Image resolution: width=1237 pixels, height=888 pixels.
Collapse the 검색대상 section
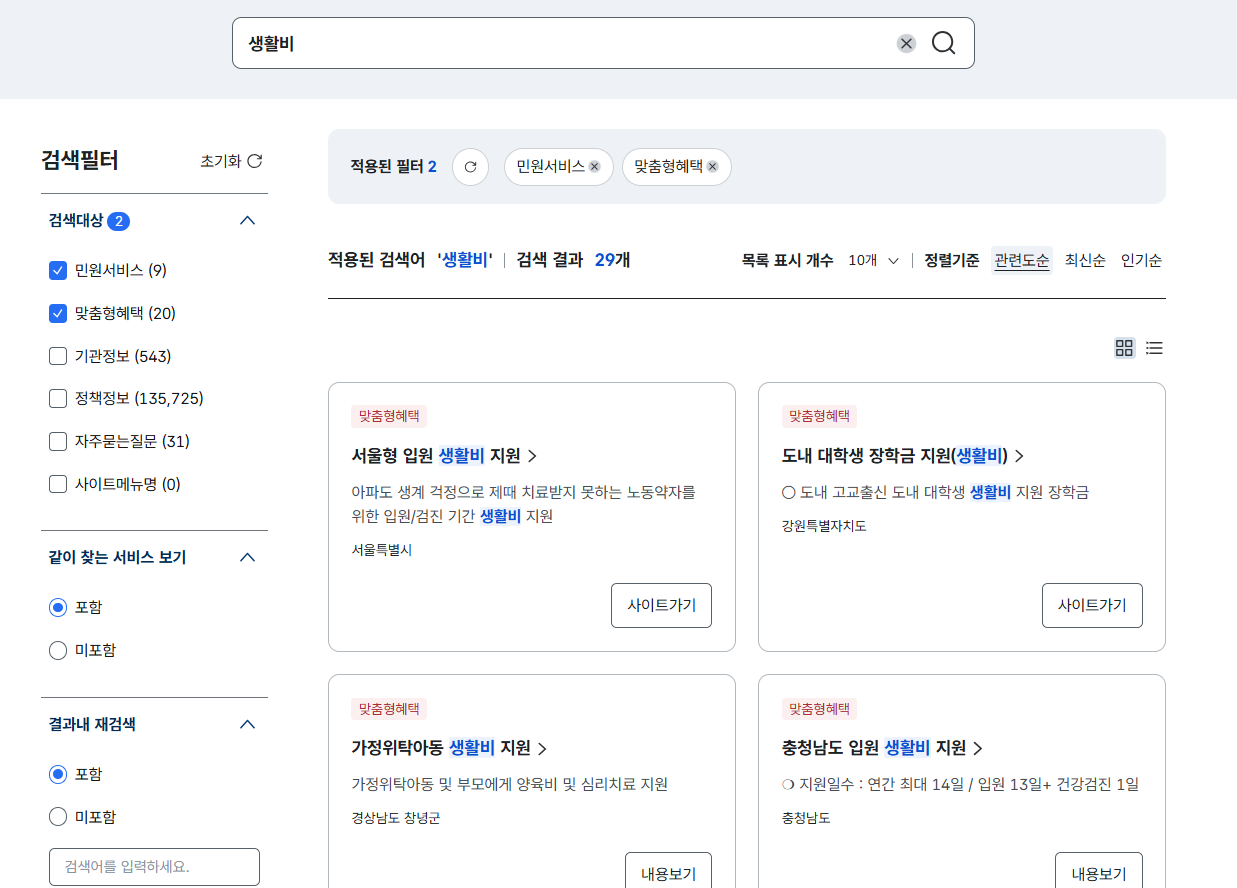[247, 220]
